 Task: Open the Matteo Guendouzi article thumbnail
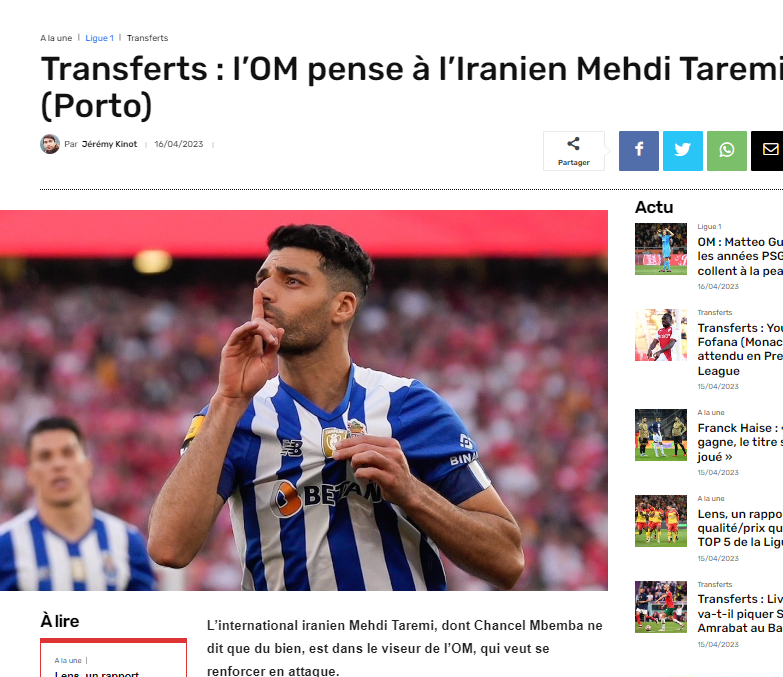(x=661, y=249)
